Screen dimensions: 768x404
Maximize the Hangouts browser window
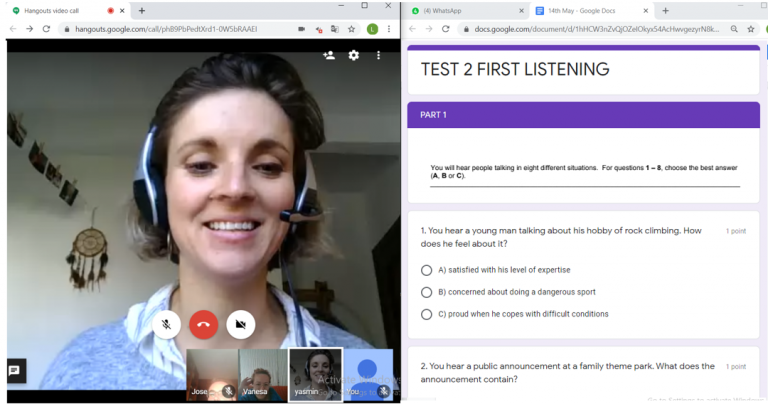[364, 5]
